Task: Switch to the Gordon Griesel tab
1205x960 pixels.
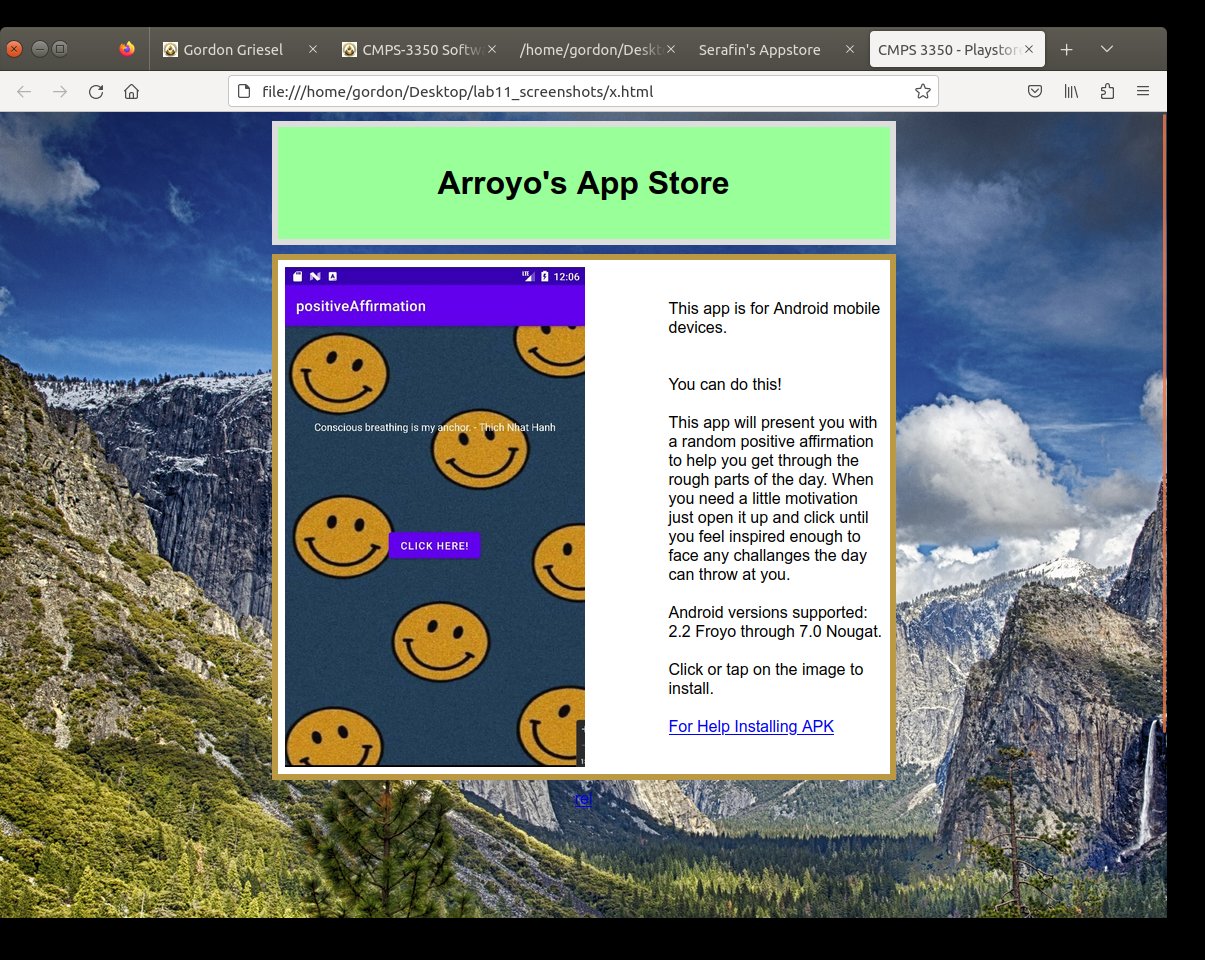Action: click(x=230, y=49)
